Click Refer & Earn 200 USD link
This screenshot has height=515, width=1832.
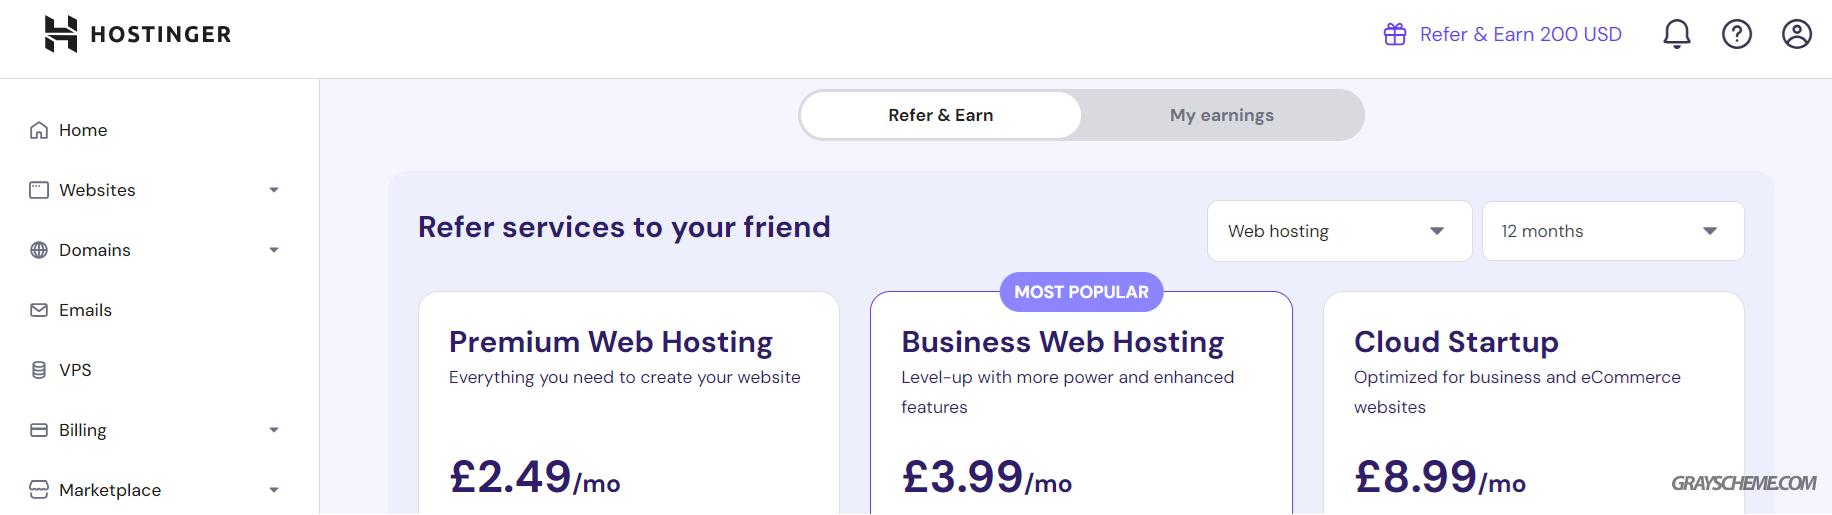tap(1520, 34)
